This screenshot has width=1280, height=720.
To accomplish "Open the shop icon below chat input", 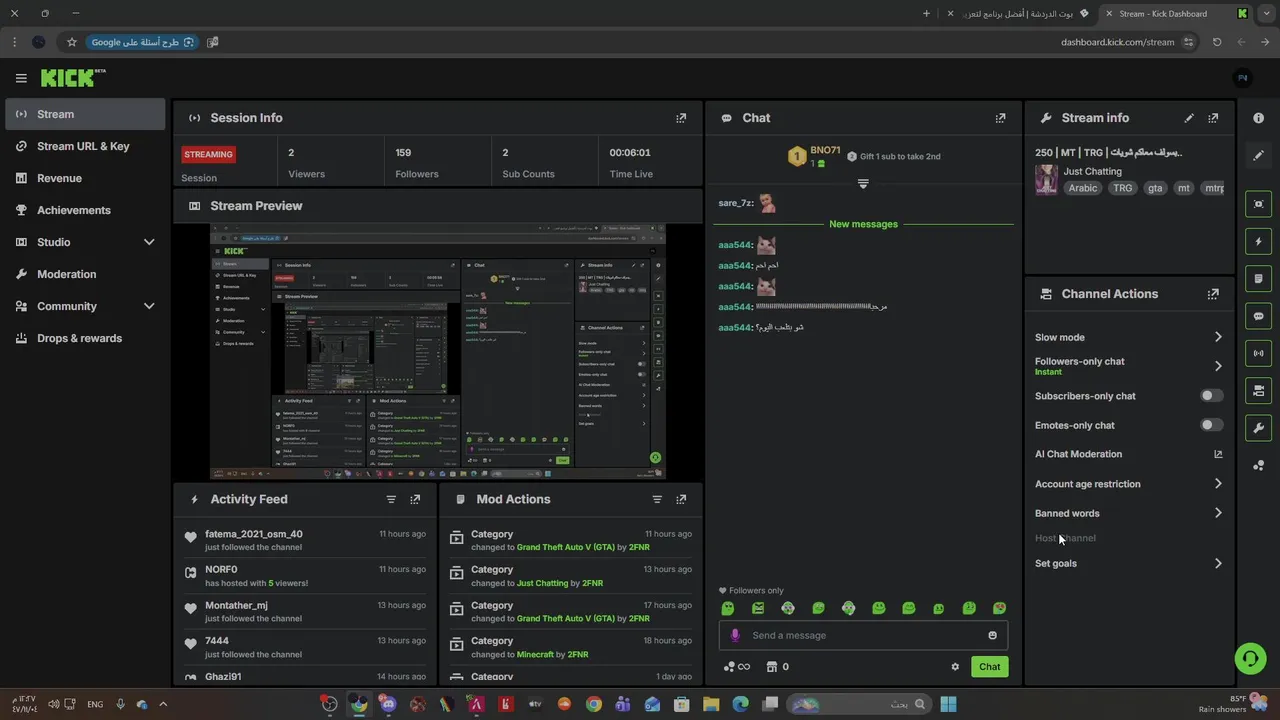I will pos(772,667).
